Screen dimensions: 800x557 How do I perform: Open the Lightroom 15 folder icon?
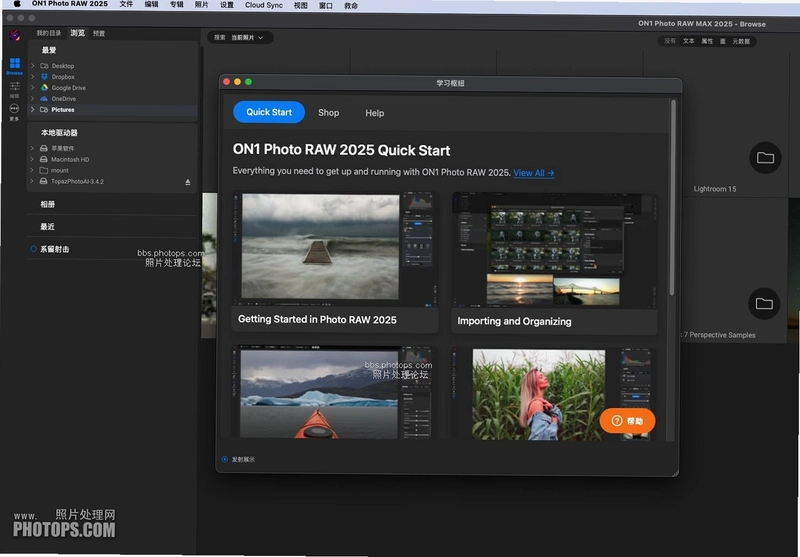[765, 158]
